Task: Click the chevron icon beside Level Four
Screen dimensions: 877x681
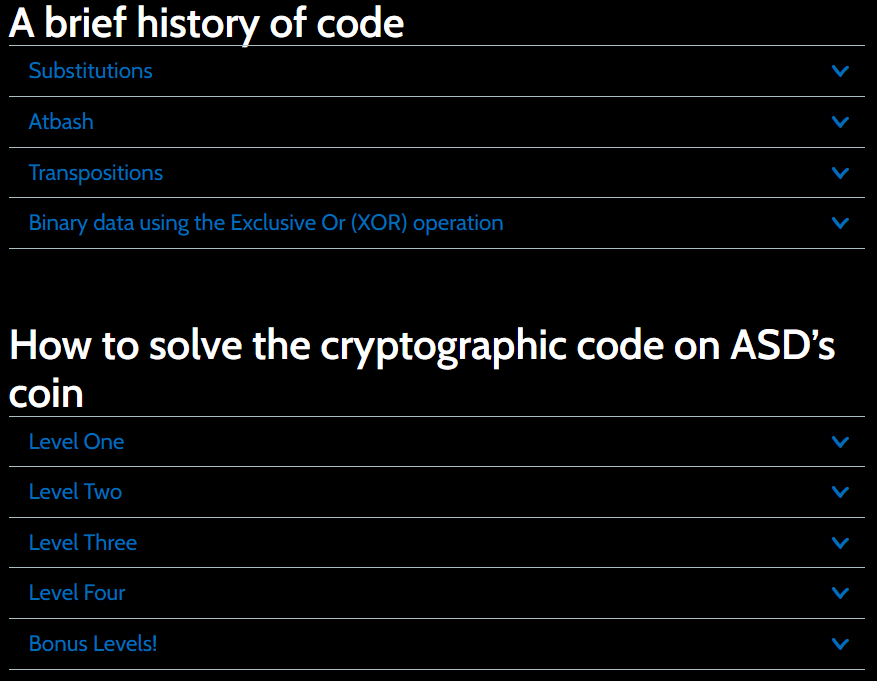Action: pyautogui.click(x=840, y=593)
